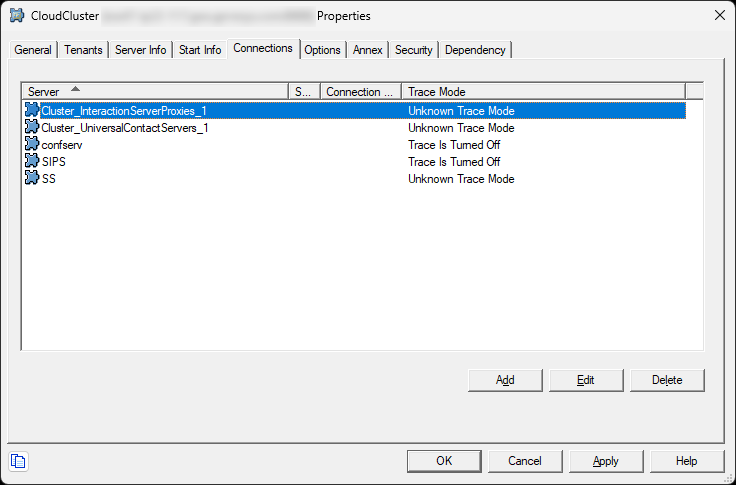Switch to the Security tab
This screenshot has width=736, height=485.
point(413,50)
